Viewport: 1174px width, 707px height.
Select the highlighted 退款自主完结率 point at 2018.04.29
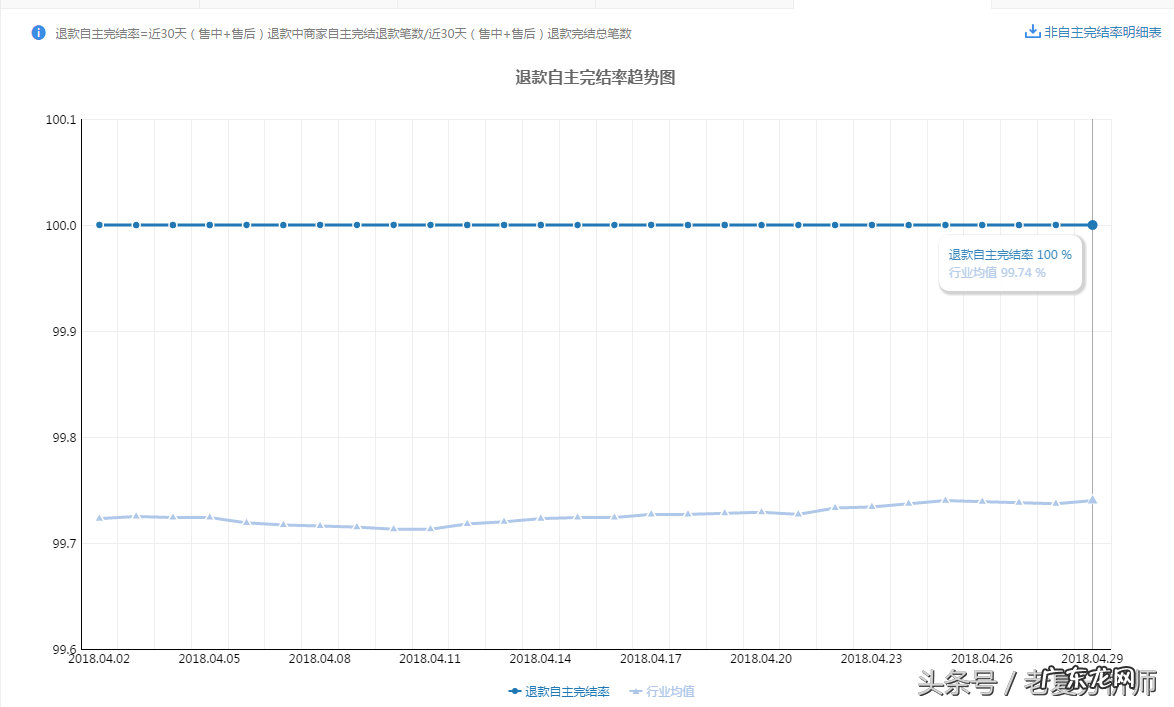click(1092, 225)
